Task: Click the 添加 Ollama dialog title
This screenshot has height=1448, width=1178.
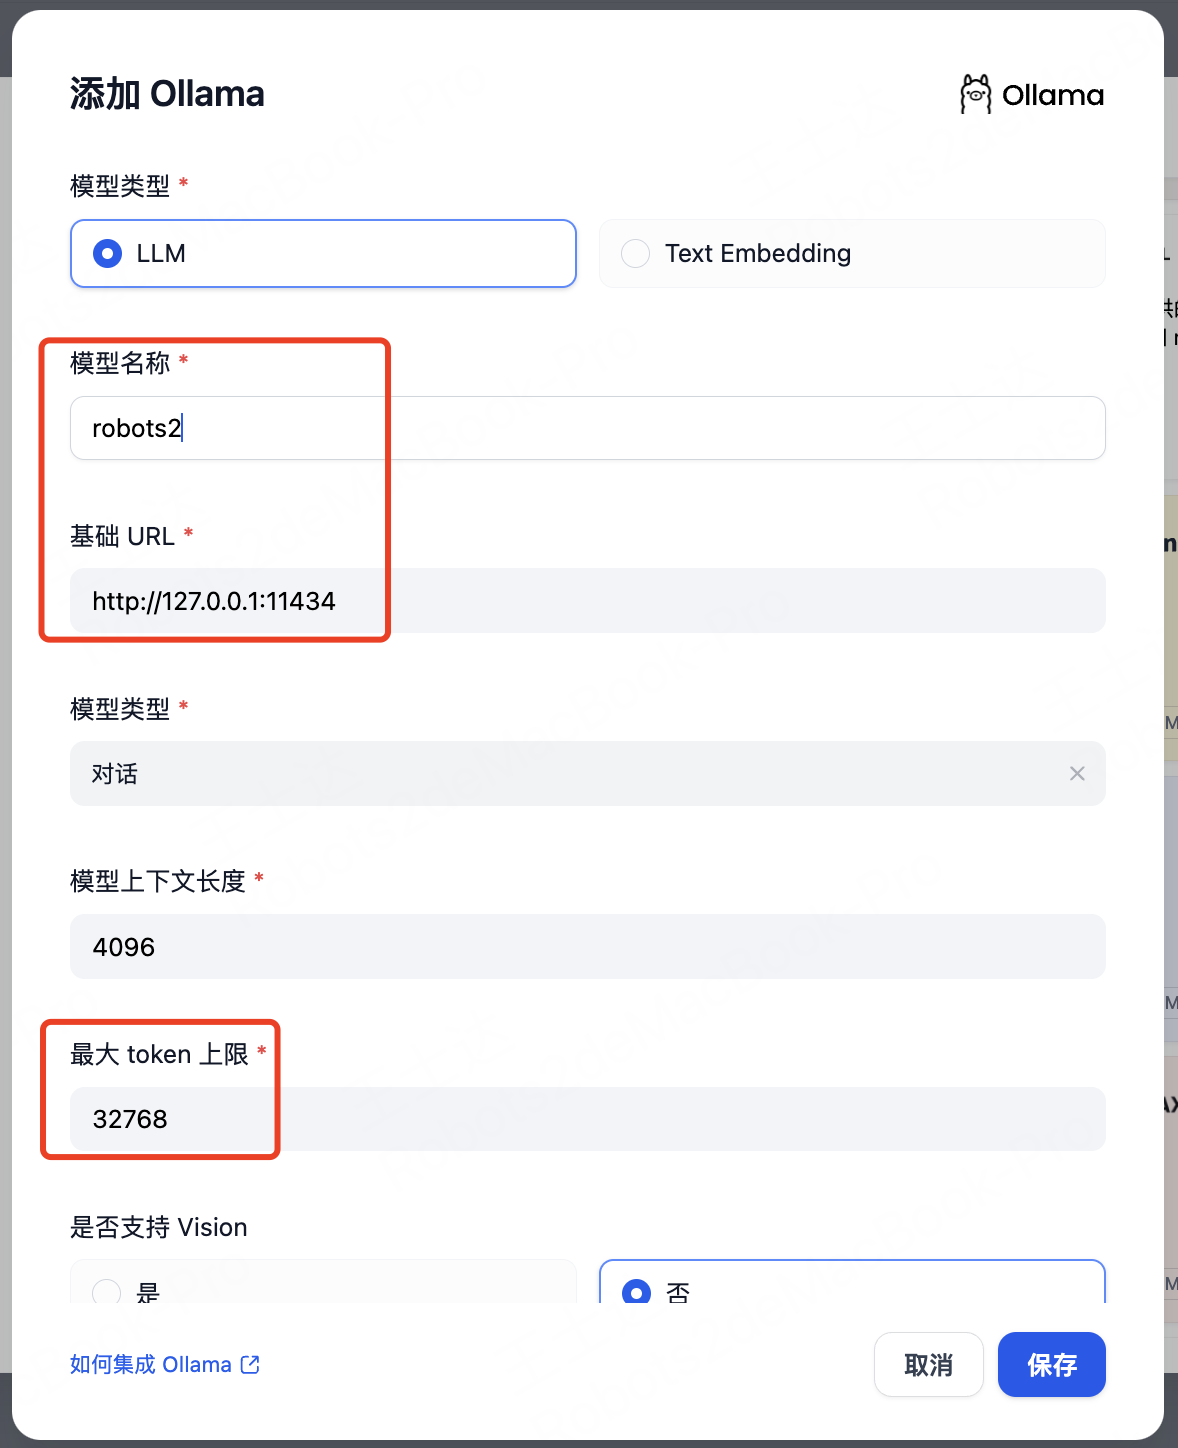Action: (167, 94)
